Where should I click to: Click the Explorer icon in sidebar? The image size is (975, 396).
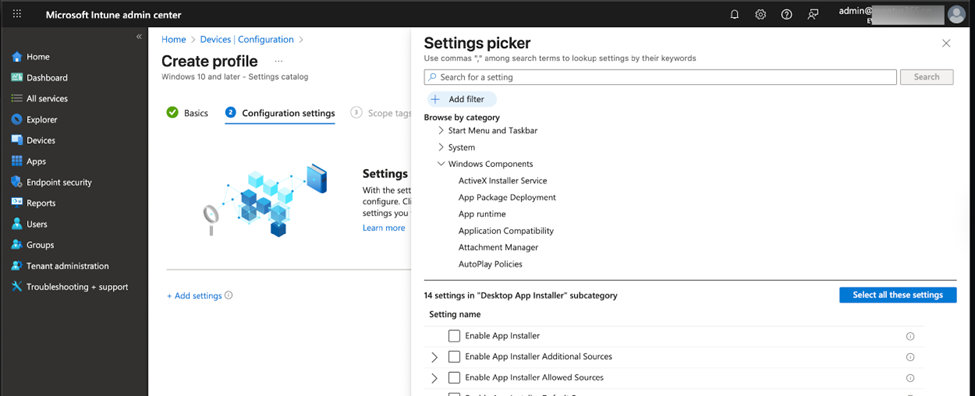tap(17, 119)
